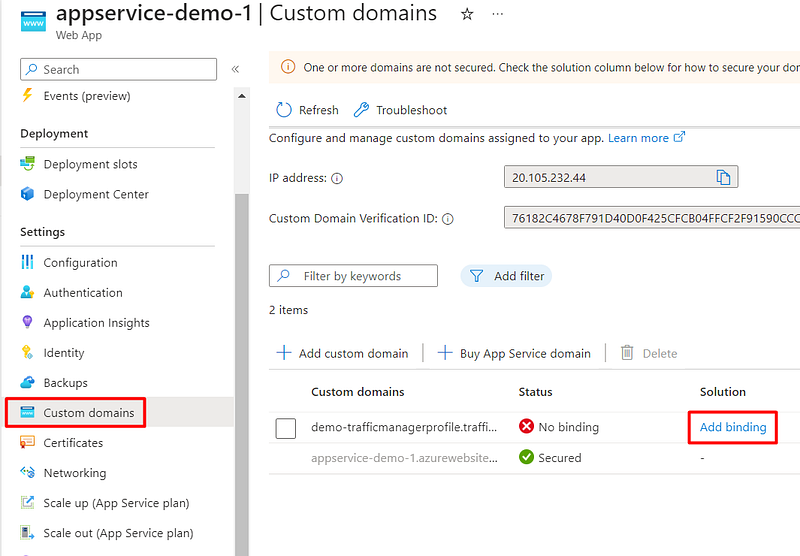Open Authentication settings
The image size is (800, 556).
pos(83,293)
